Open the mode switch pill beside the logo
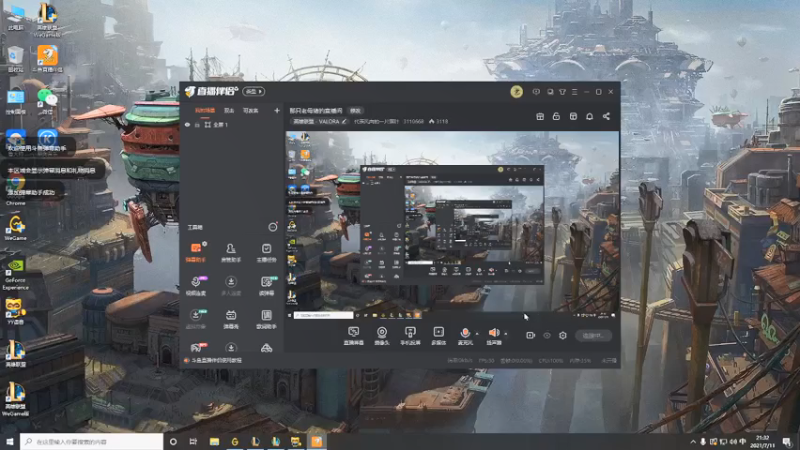The height and width of the screenshot is (450, 800). coord(254,91)
